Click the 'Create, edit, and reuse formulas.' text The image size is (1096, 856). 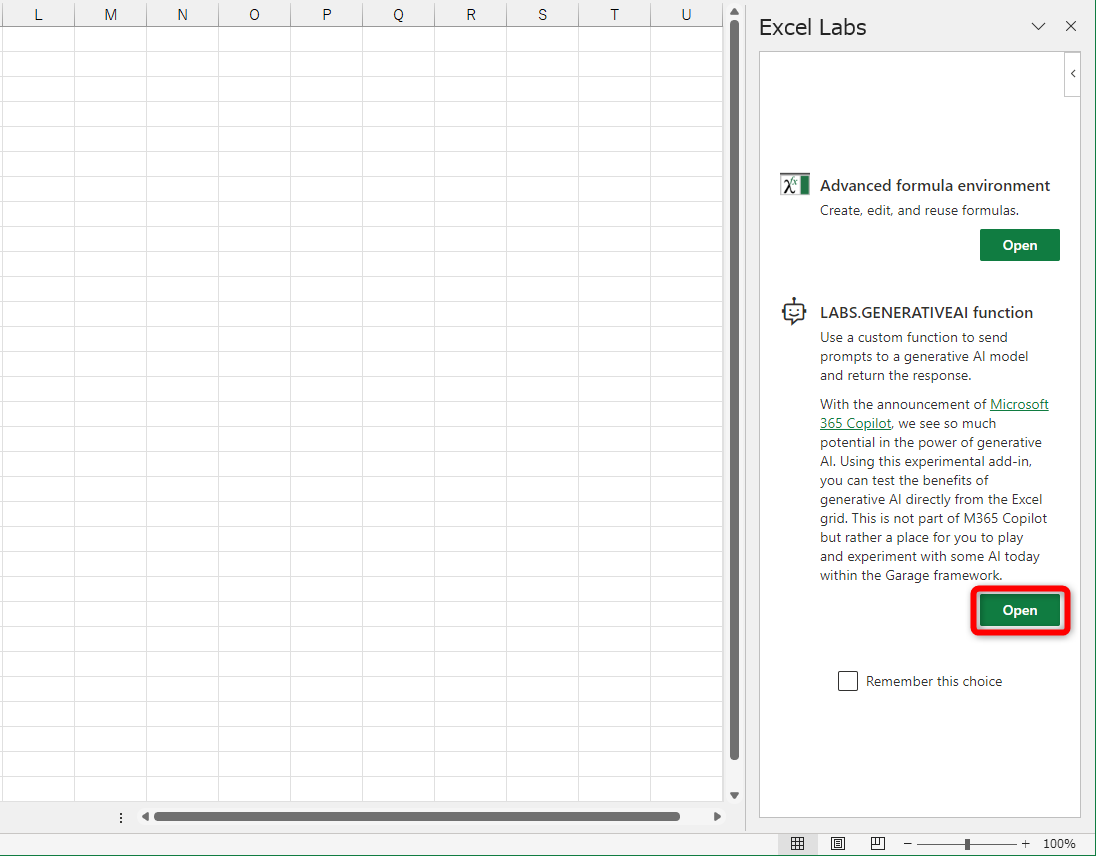[x=919, y=210]
